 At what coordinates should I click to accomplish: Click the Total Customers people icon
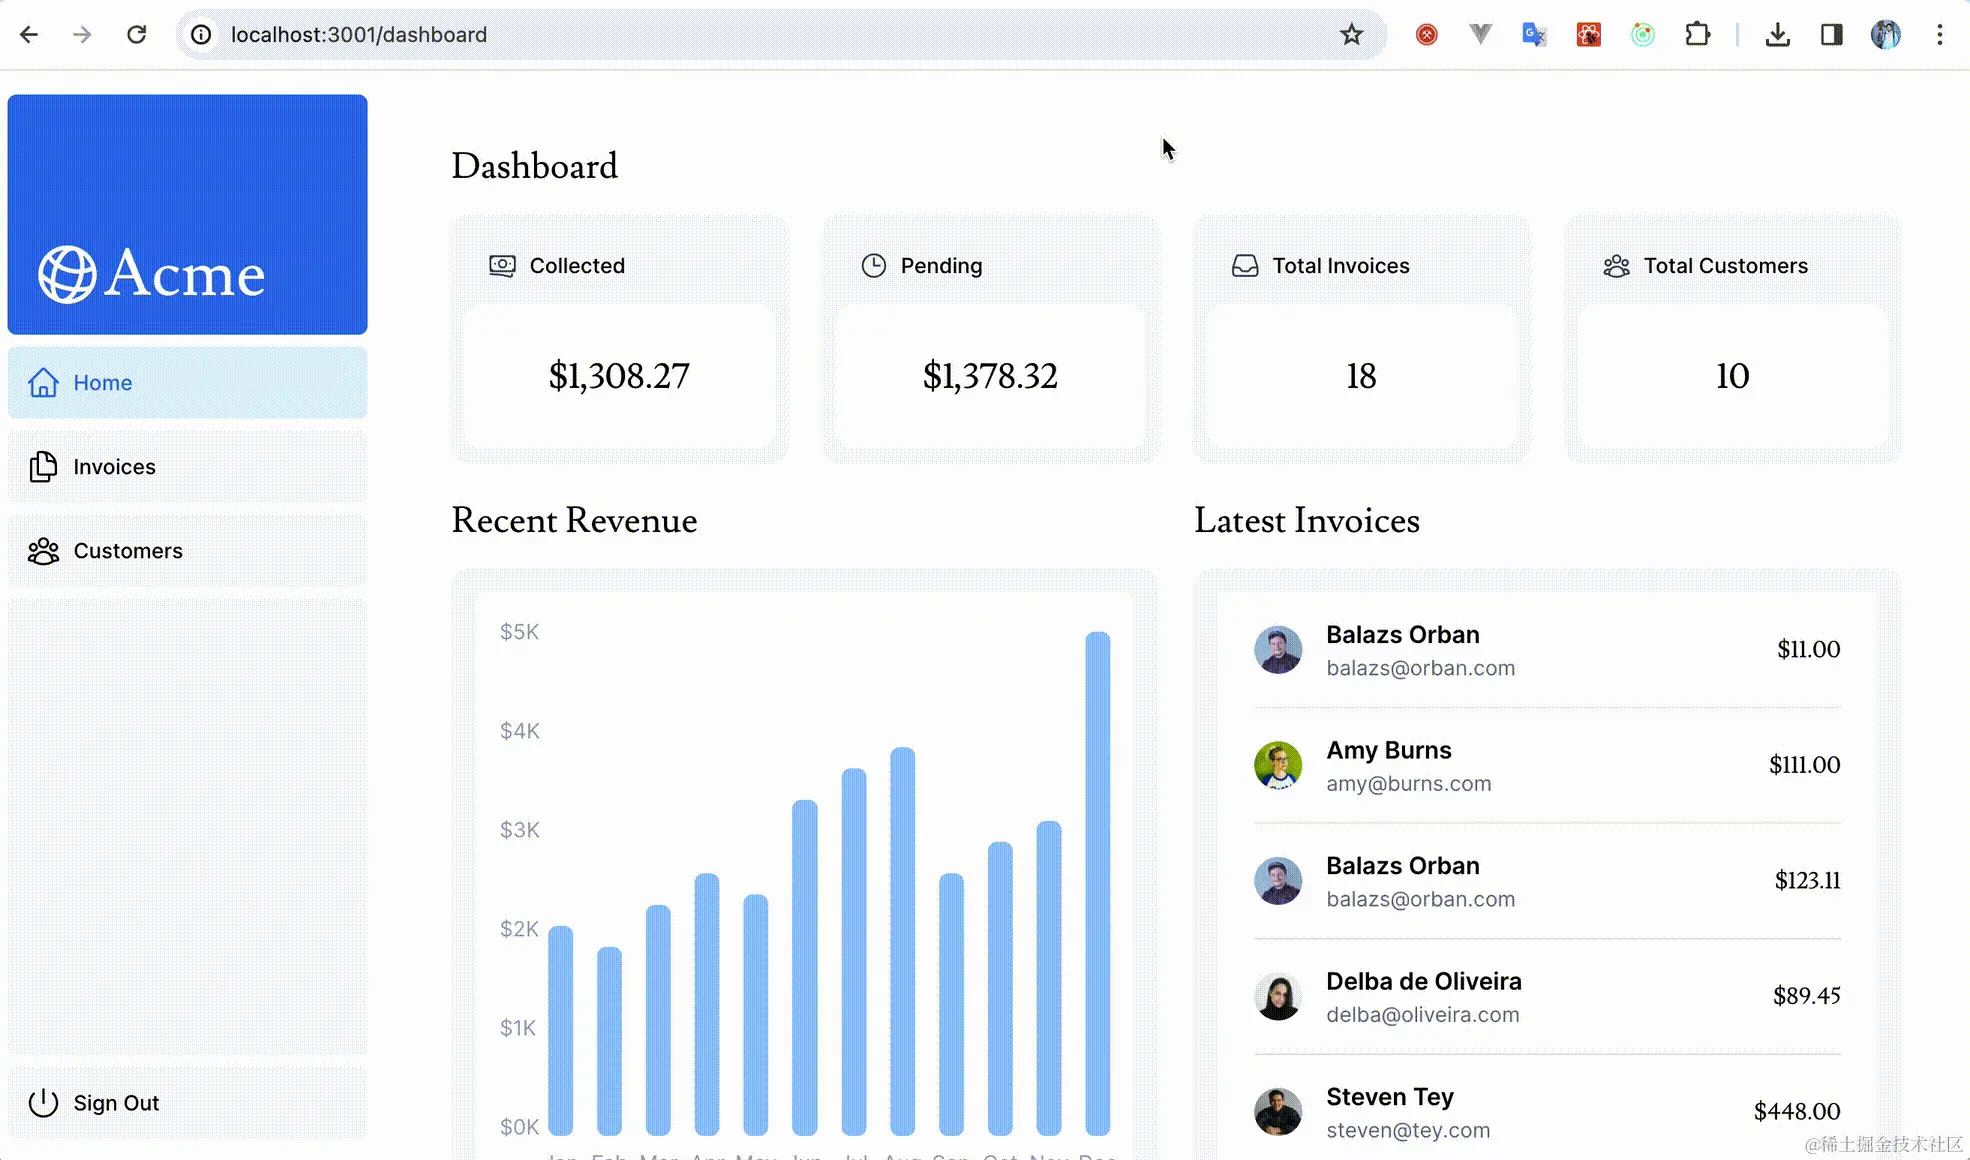[1616, 266]
